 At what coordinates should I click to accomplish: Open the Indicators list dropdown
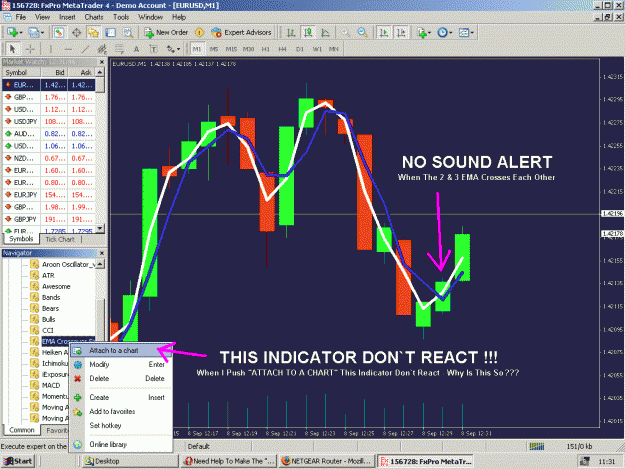(423, 33)
